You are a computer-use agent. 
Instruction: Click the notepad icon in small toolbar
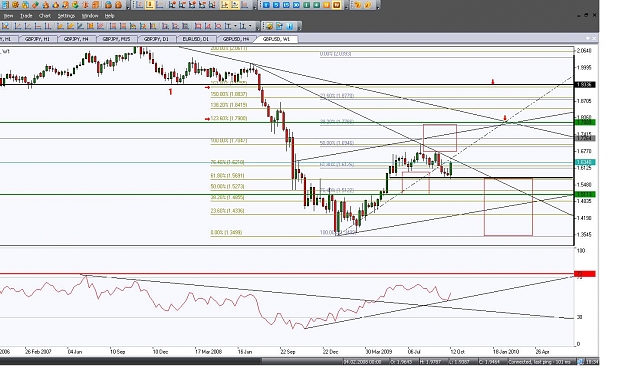click(279, 26)
